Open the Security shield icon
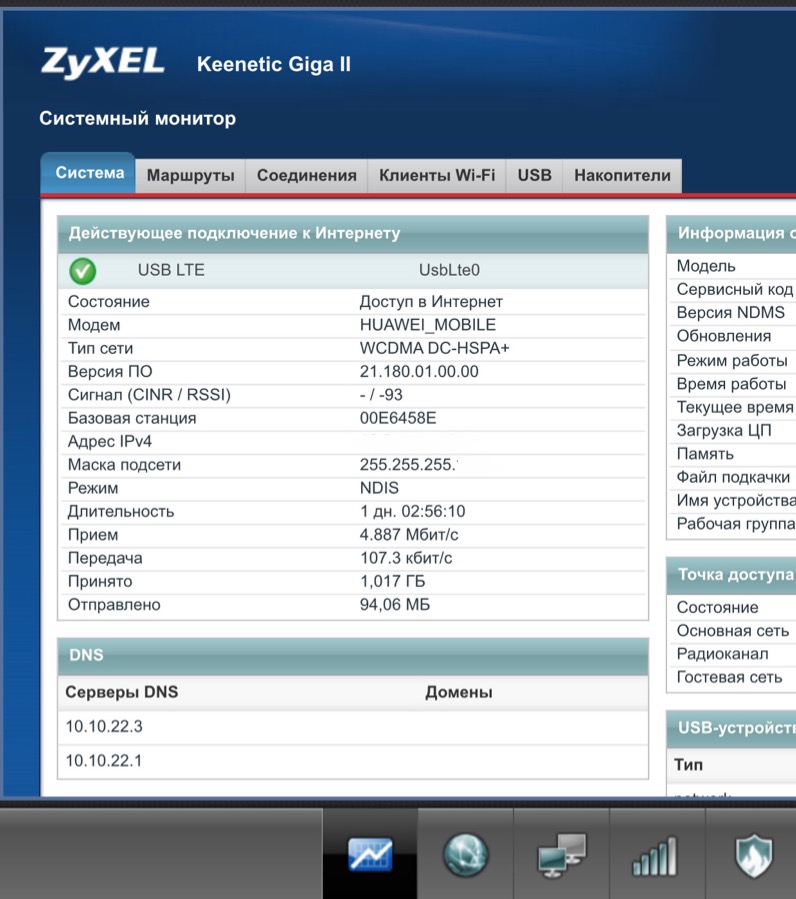The image size is (796, 899). pos(754,856)
